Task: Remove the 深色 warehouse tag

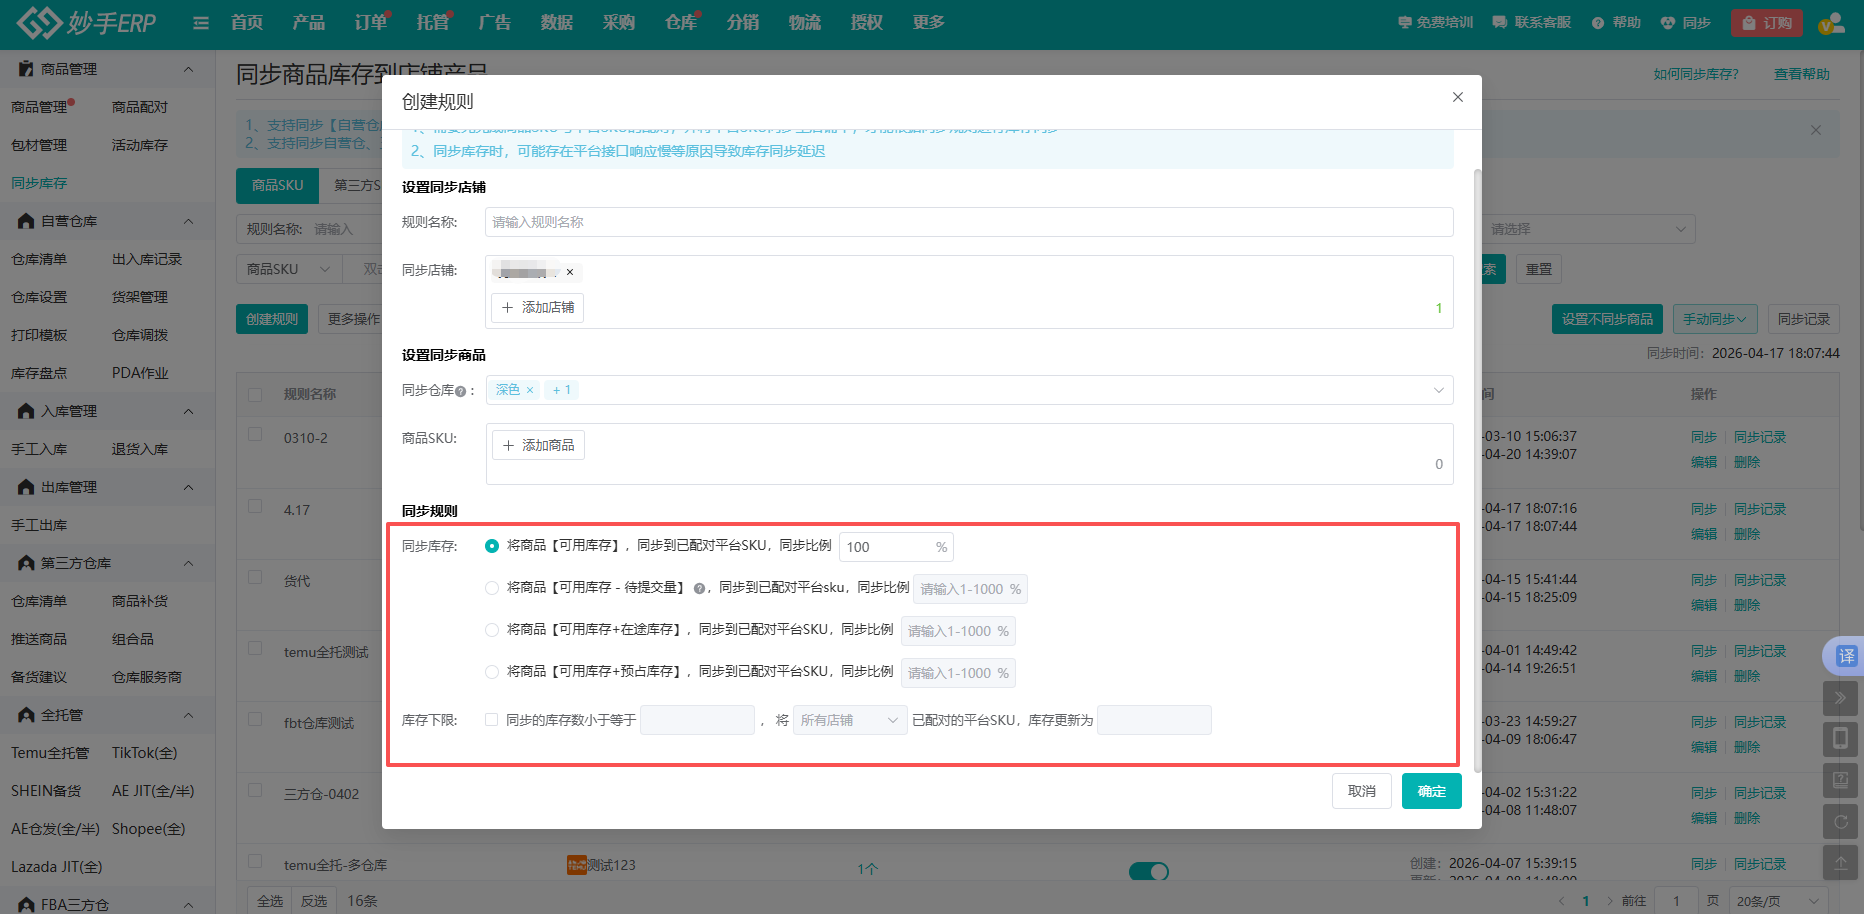Action: tap(530, 390)
